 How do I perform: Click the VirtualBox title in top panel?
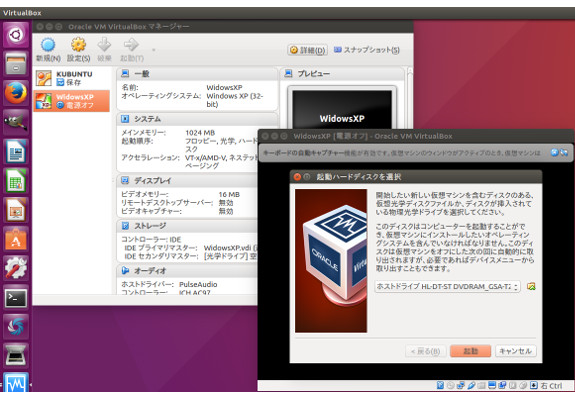coord(22,13)
